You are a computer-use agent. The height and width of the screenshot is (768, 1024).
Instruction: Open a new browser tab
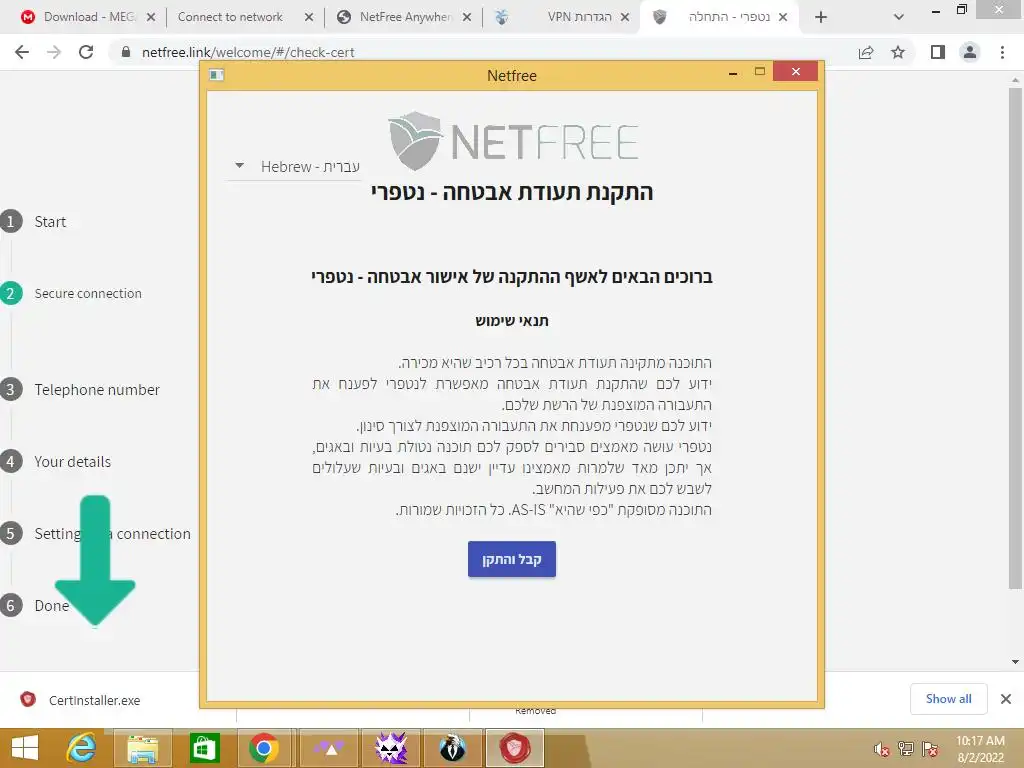[821, 18]
